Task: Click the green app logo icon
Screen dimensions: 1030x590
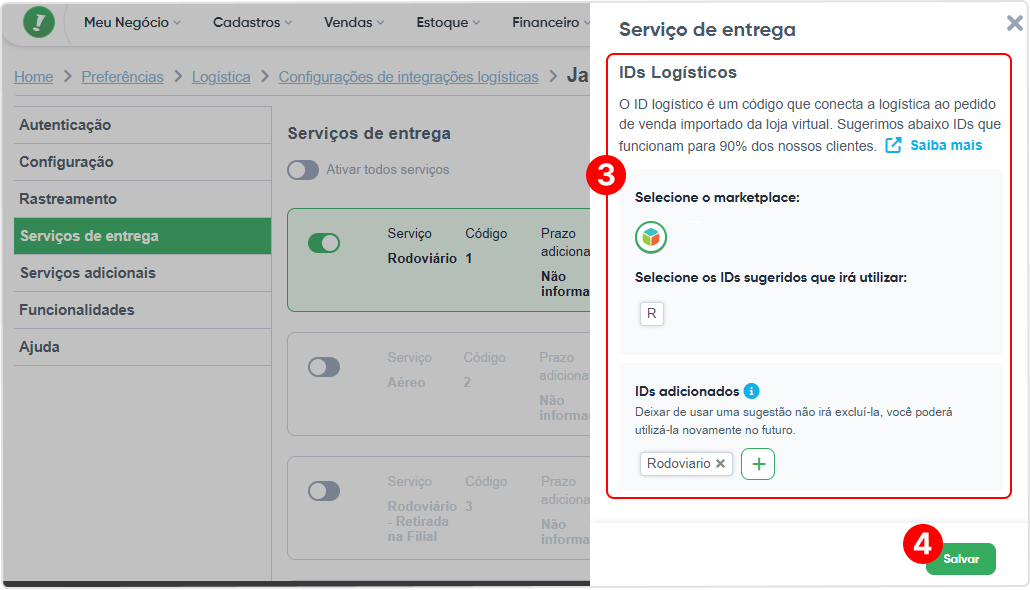Action: (x=39, y=22)
